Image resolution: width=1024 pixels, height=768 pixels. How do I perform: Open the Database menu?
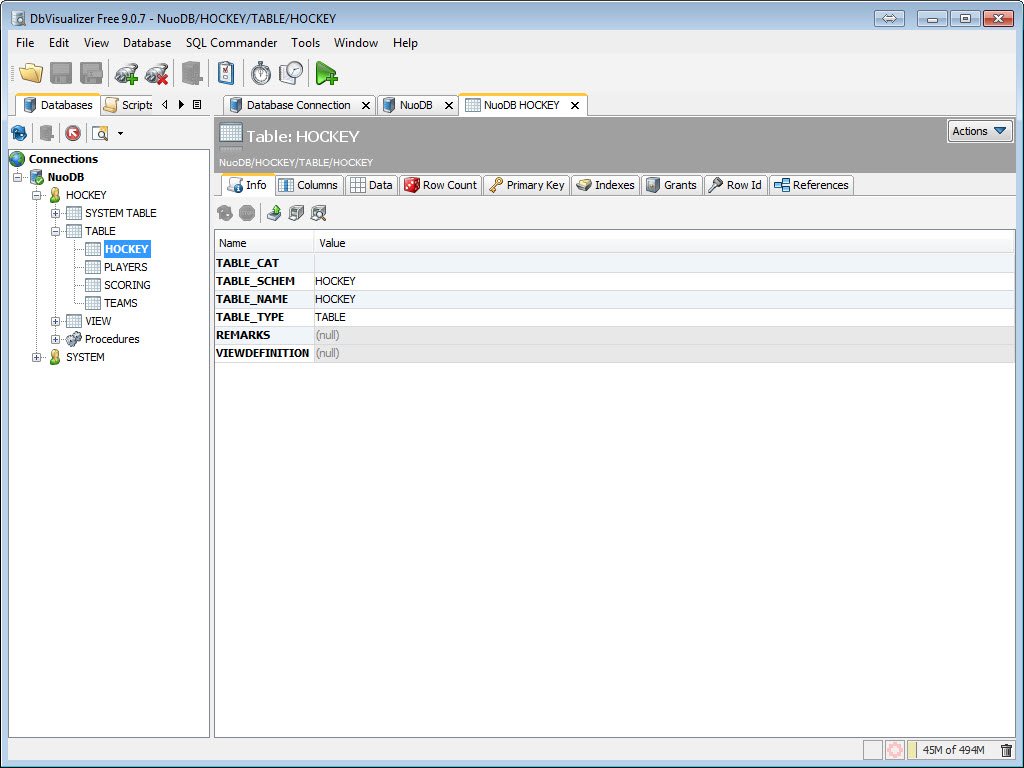click(x=147, y=43)
